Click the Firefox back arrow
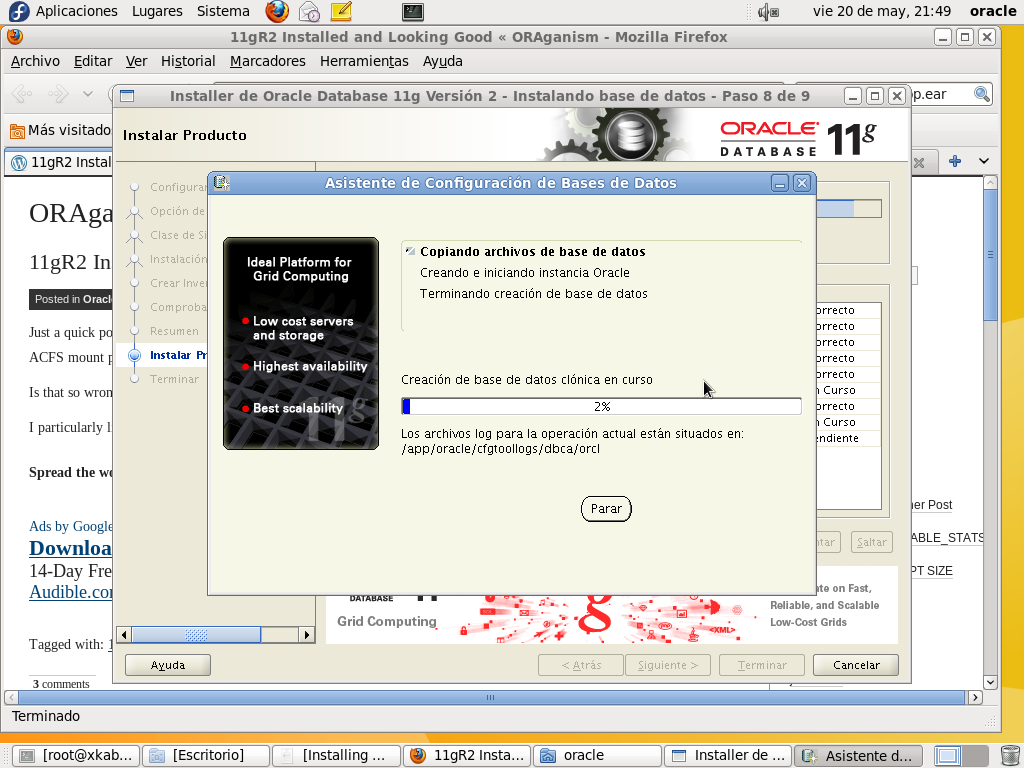This screenshot has height=768, width=1024. coord(22,94)
